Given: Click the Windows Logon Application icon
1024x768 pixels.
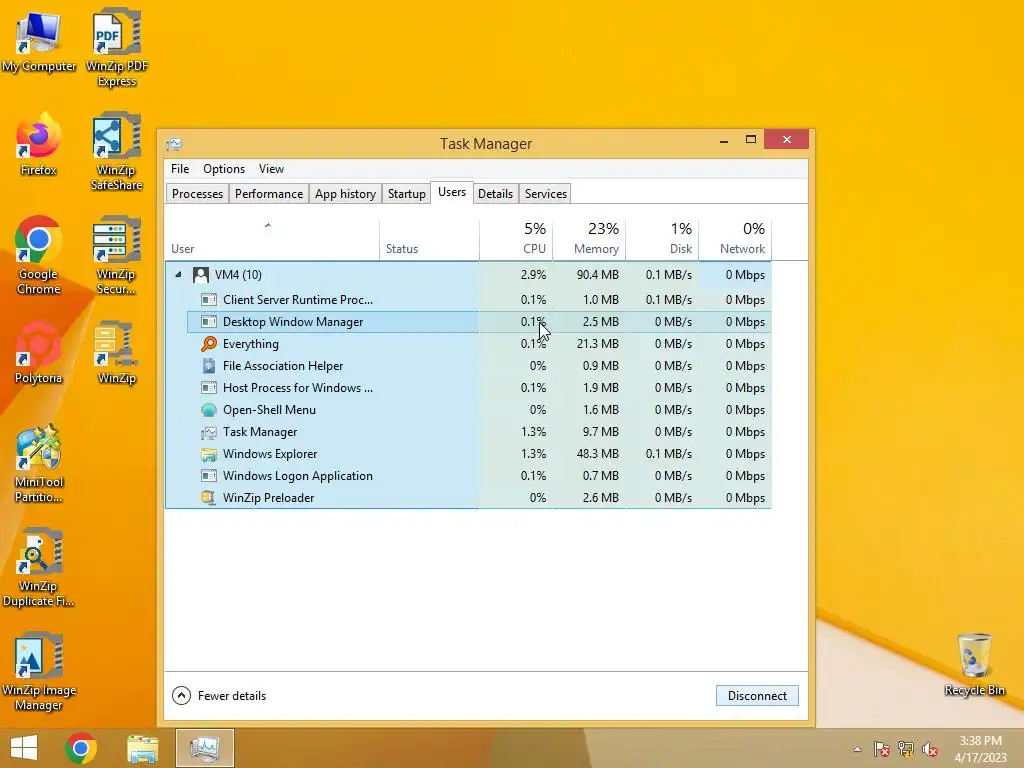Looking at the screenshot, I should tap(208, 476).
